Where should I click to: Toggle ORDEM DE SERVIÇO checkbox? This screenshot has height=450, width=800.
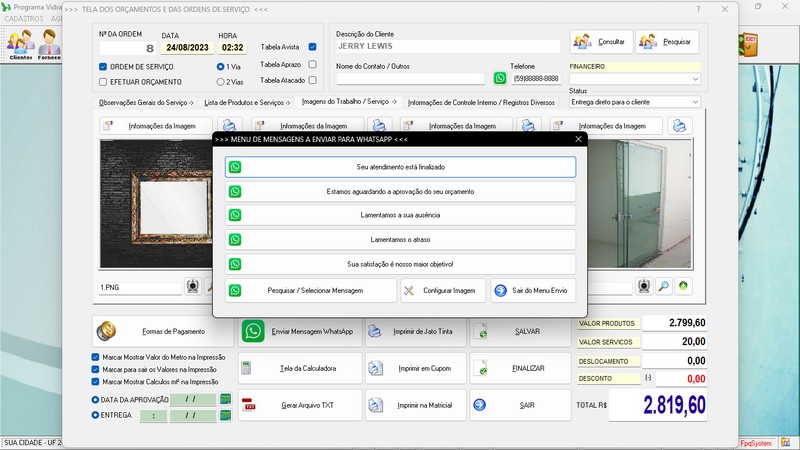click(x=103, y=67)
